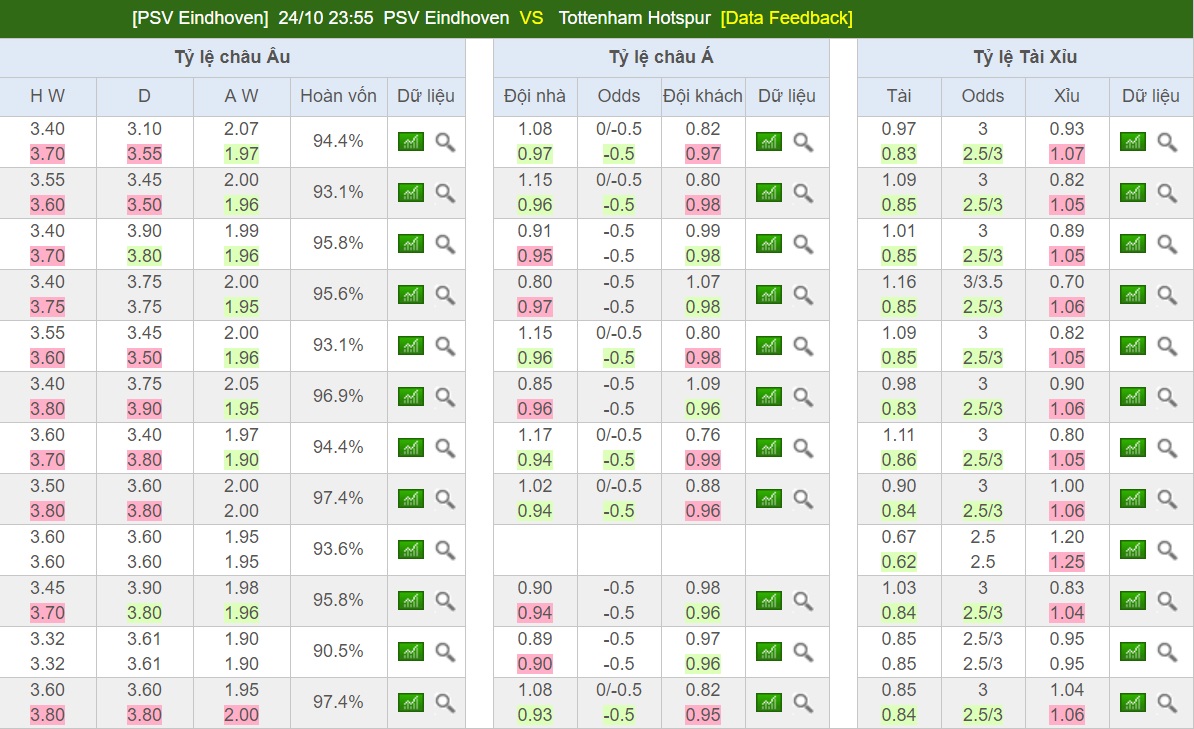Image resolution: width=1194 pixels, height=729 pixels.
Task: Click magnifier for Tài Xỉu row 0.97, 3, 0.93
Action: coord(1167,142)
